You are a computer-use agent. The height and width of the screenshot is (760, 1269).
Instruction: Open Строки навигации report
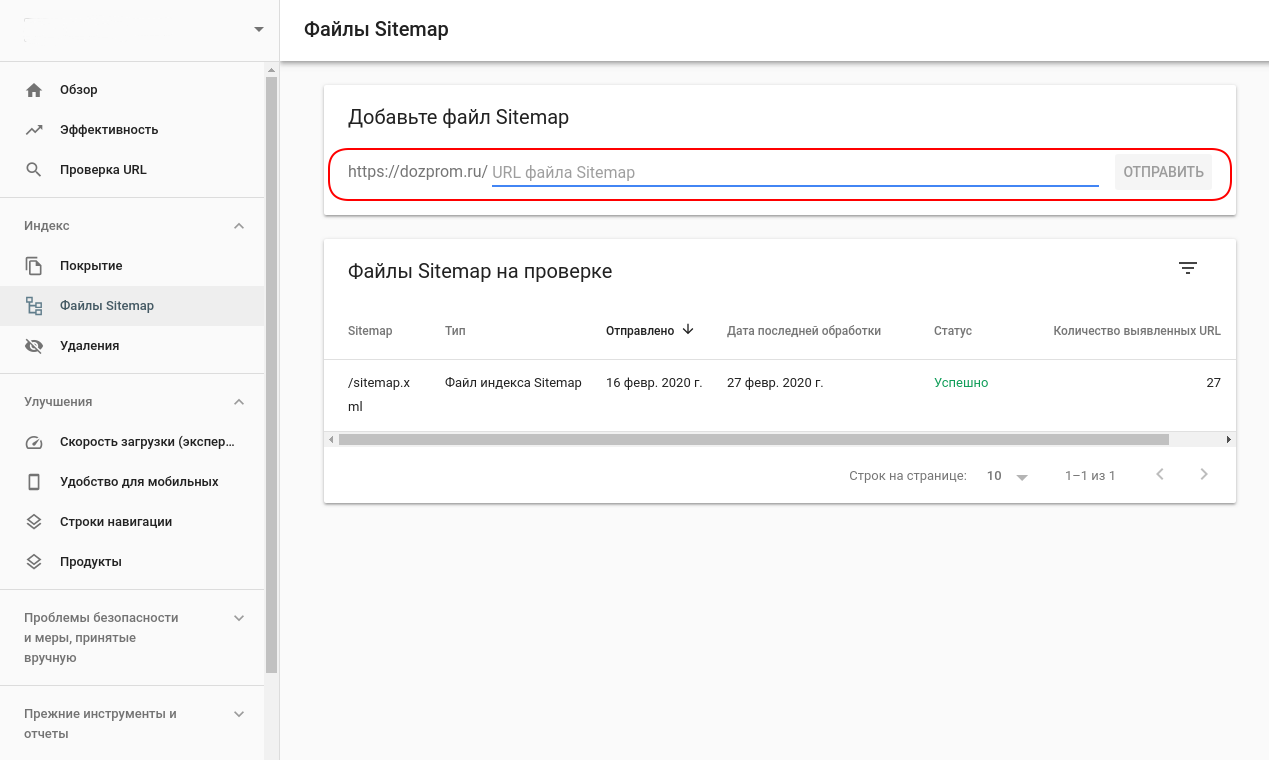coord(116,522)
